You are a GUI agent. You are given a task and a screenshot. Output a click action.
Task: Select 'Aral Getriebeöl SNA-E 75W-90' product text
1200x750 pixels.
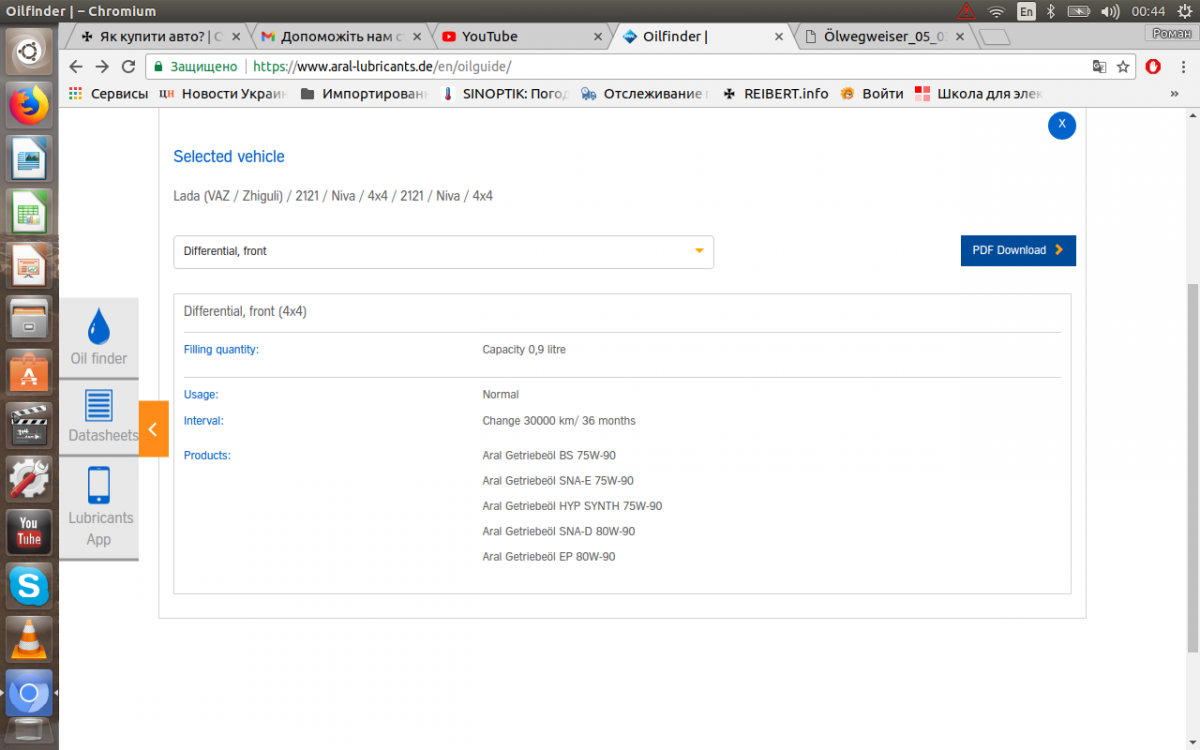558,481
